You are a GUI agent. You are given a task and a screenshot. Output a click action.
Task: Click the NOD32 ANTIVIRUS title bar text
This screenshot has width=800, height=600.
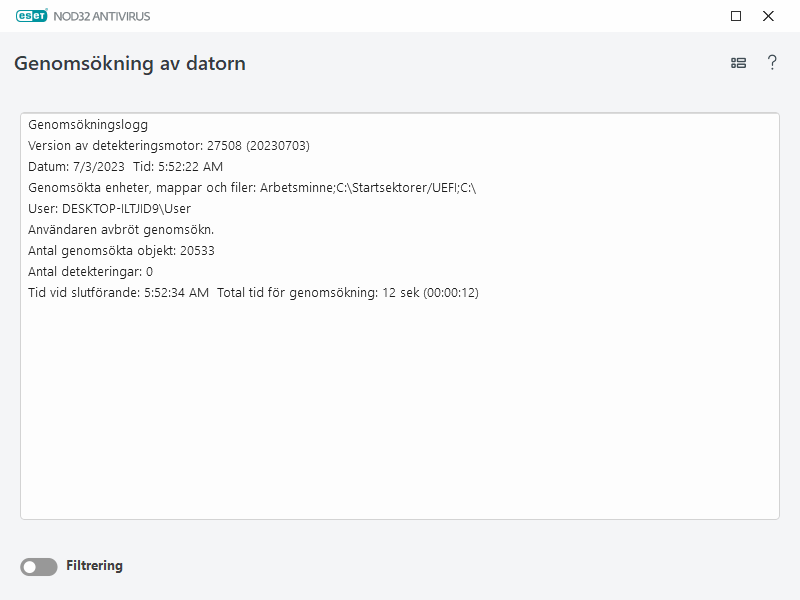pos(103,16)
